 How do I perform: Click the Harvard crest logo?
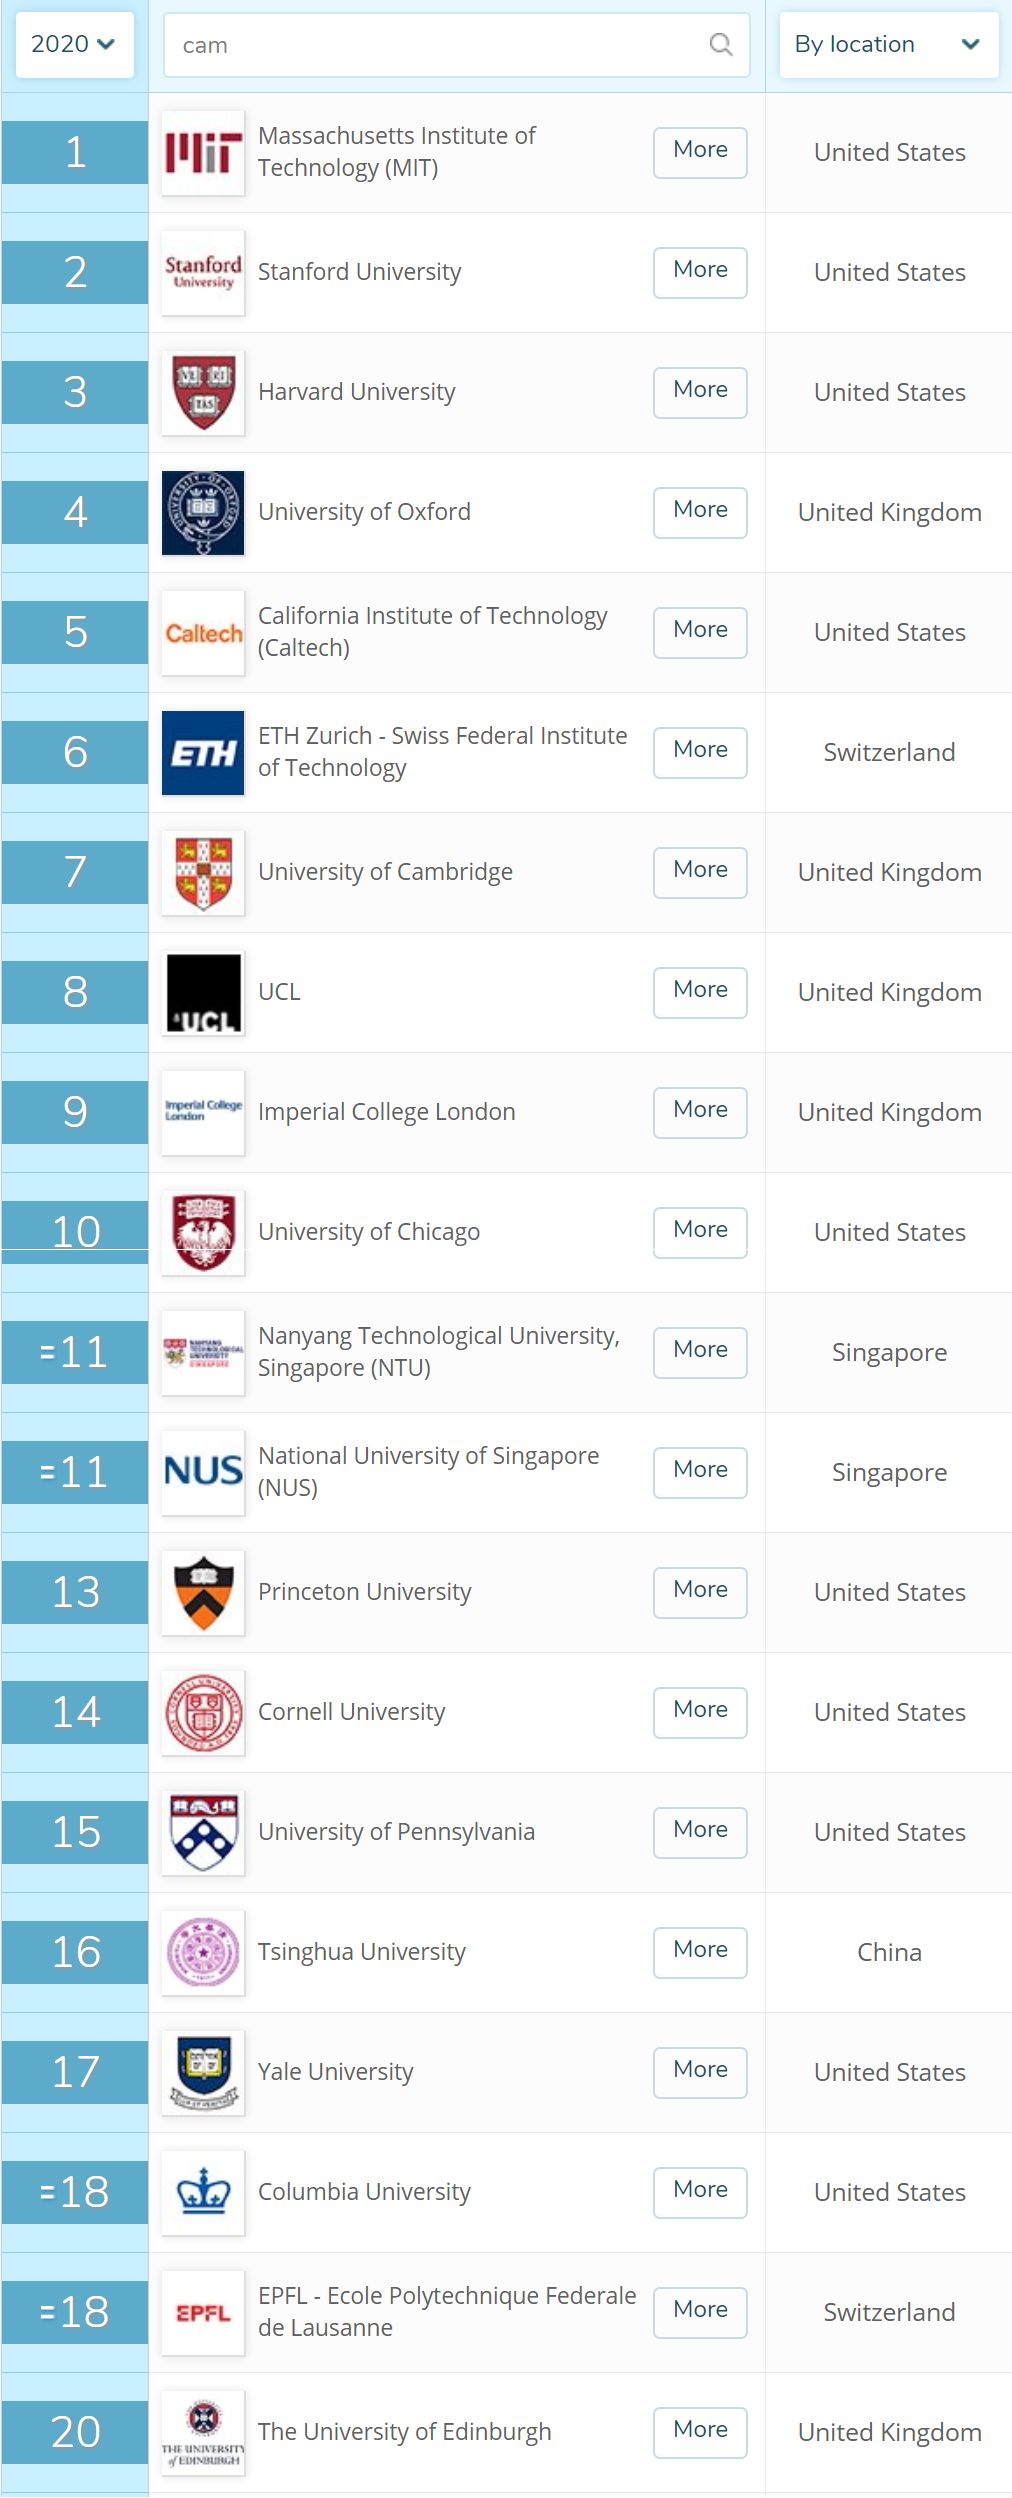203,393
